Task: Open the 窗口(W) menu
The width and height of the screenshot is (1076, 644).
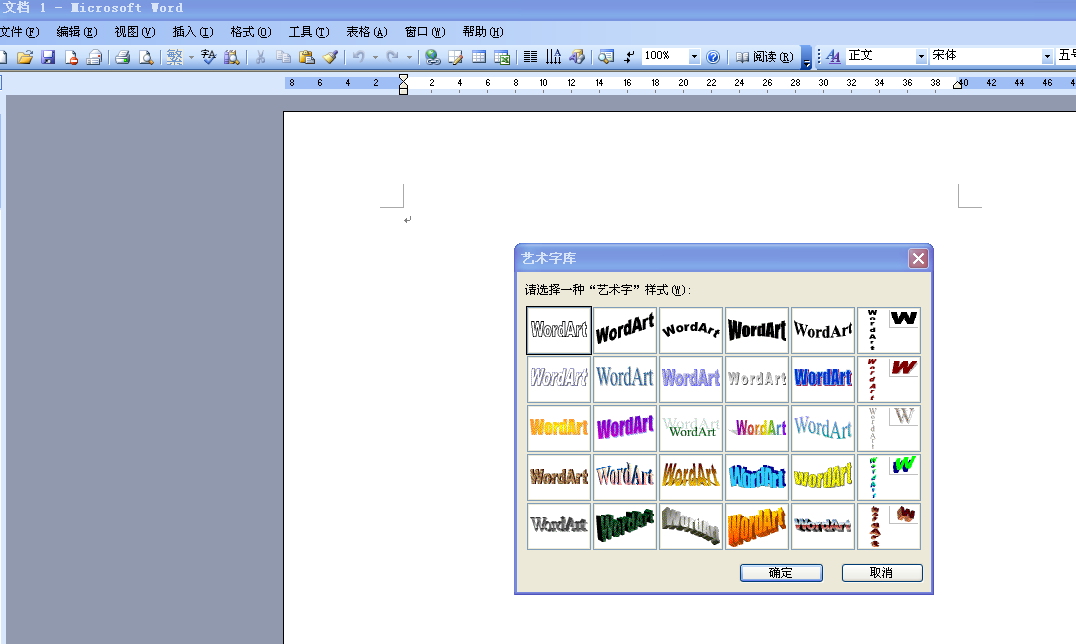Action: click(425, 32)
